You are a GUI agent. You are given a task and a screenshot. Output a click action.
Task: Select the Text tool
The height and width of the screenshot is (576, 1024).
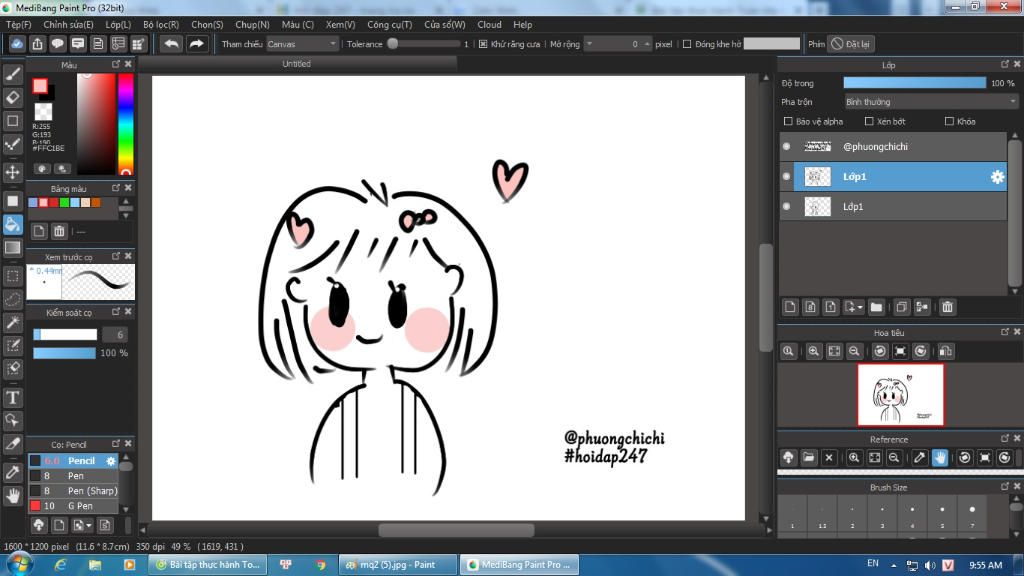(12, 397)
